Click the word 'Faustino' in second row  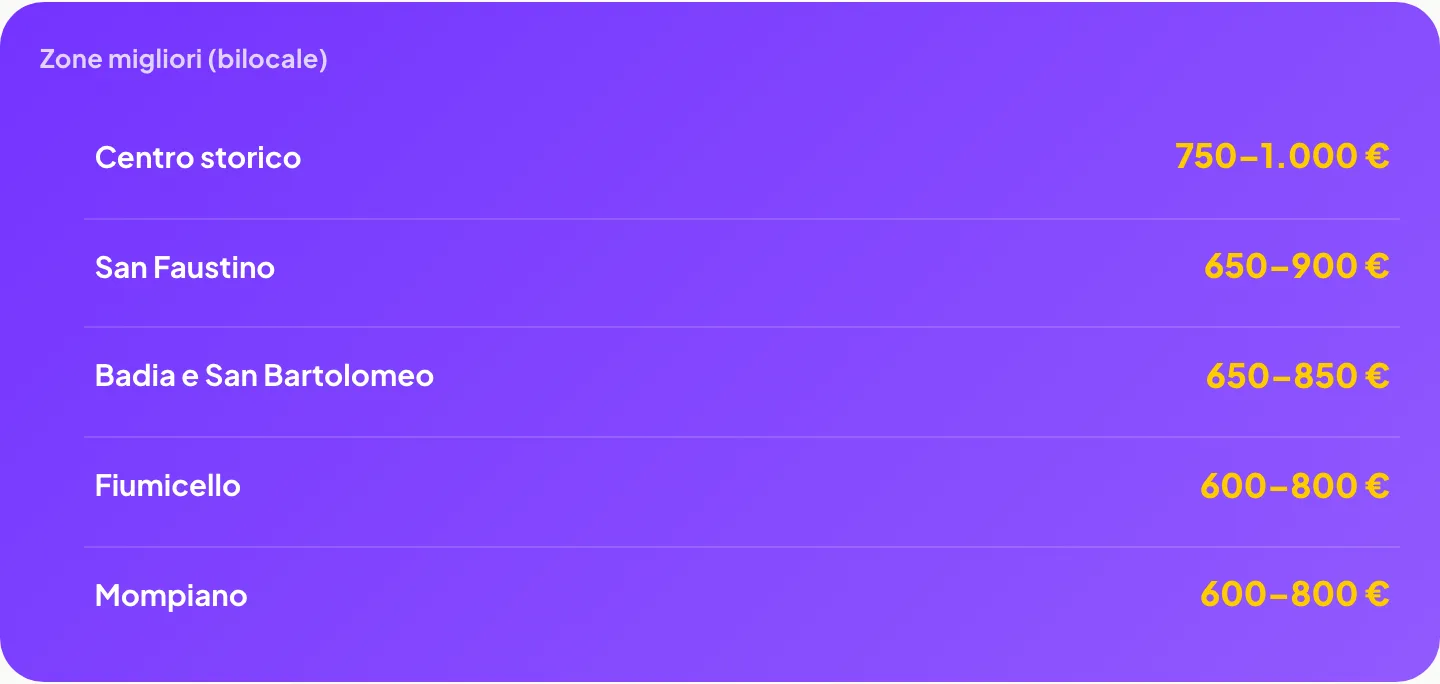coord(214,267)
